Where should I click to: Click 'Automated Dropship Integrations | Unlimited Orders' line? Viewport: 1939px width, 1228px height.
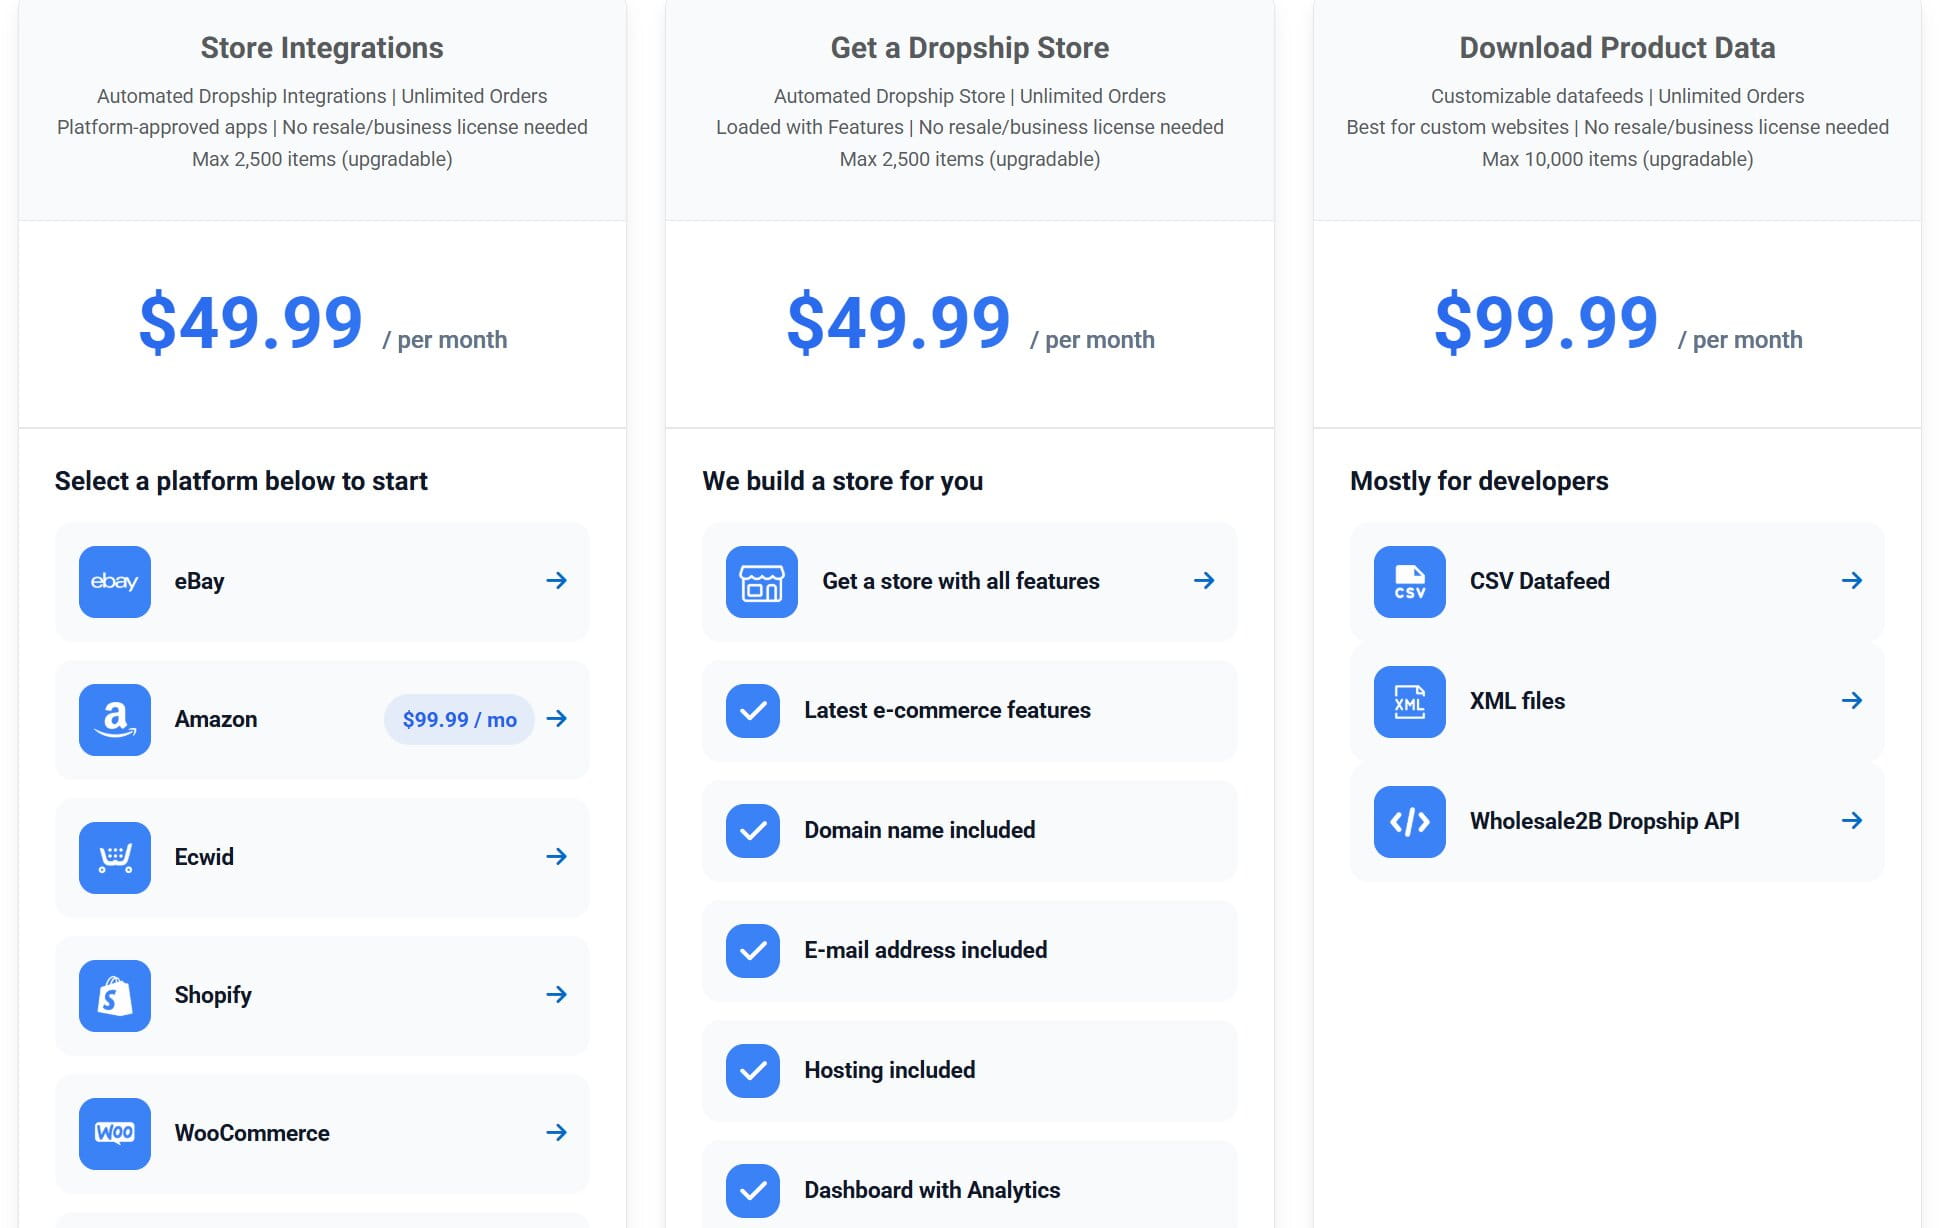click(x=322, y=96)
